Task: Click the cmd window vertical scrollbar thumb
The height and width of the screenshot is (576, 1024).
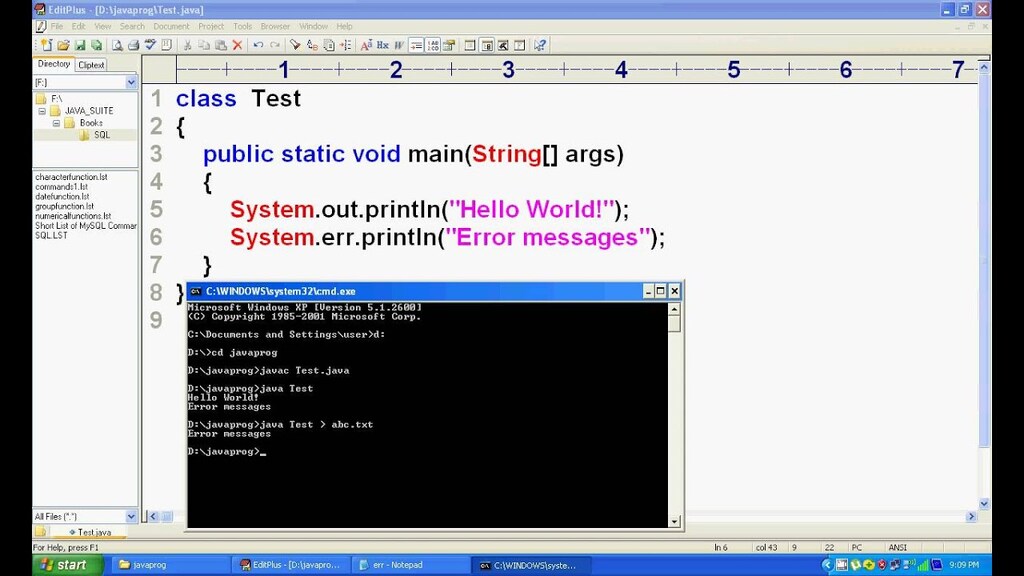Action: [675, 323]
